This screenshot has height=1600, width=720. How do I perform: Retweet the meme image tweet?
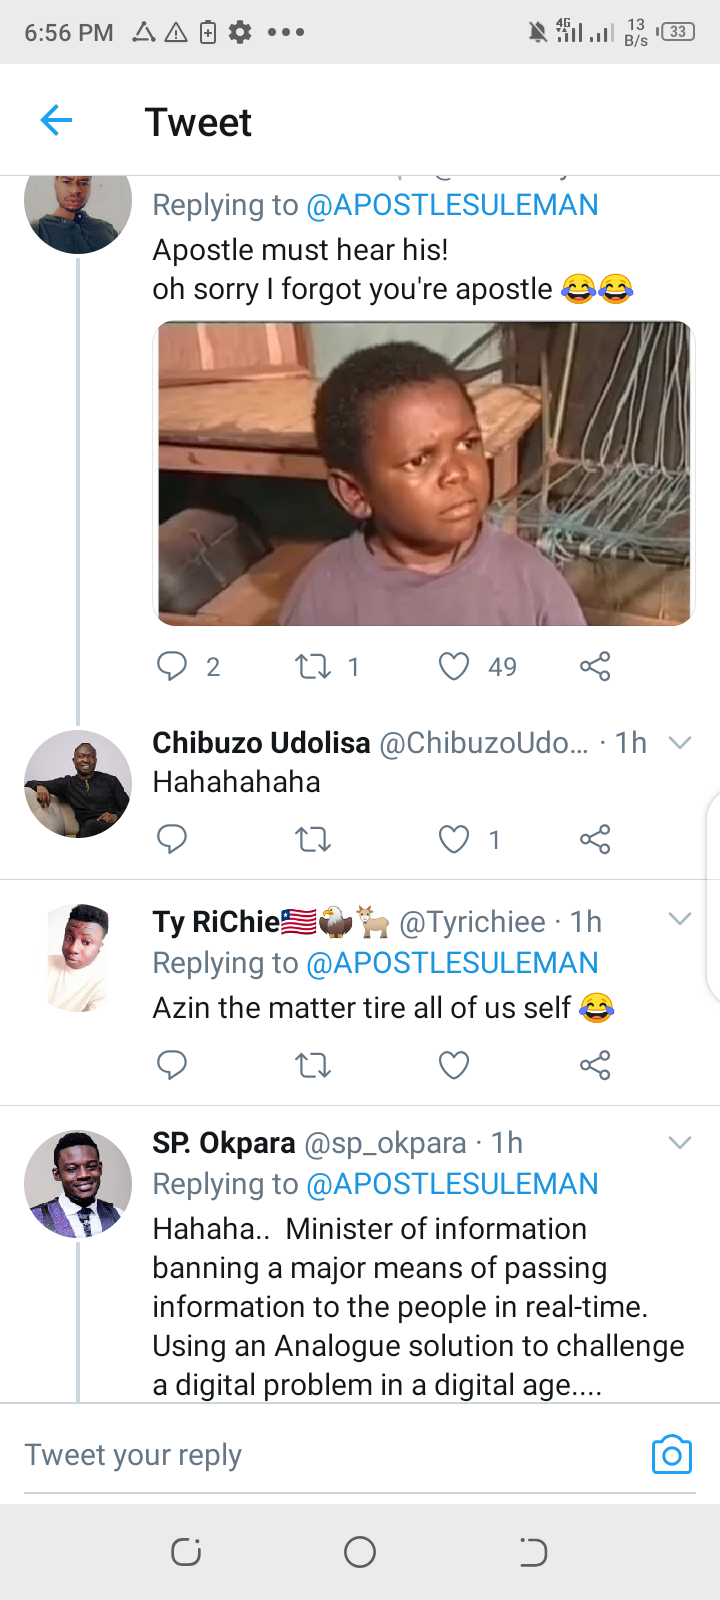point(313,666)
